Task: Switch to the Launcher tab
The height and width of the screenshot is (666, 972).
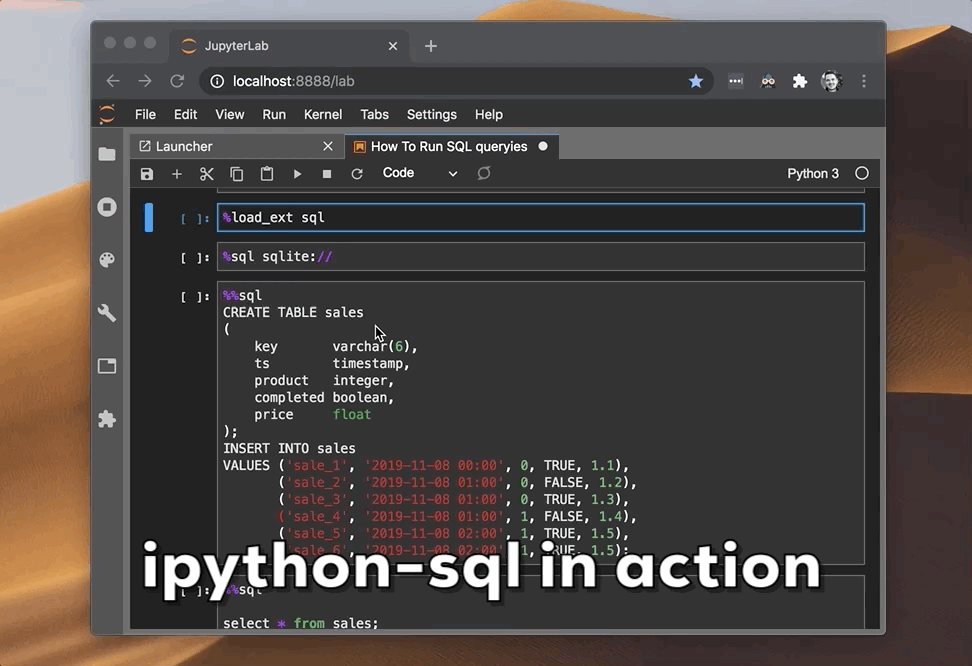Action: 237,146
